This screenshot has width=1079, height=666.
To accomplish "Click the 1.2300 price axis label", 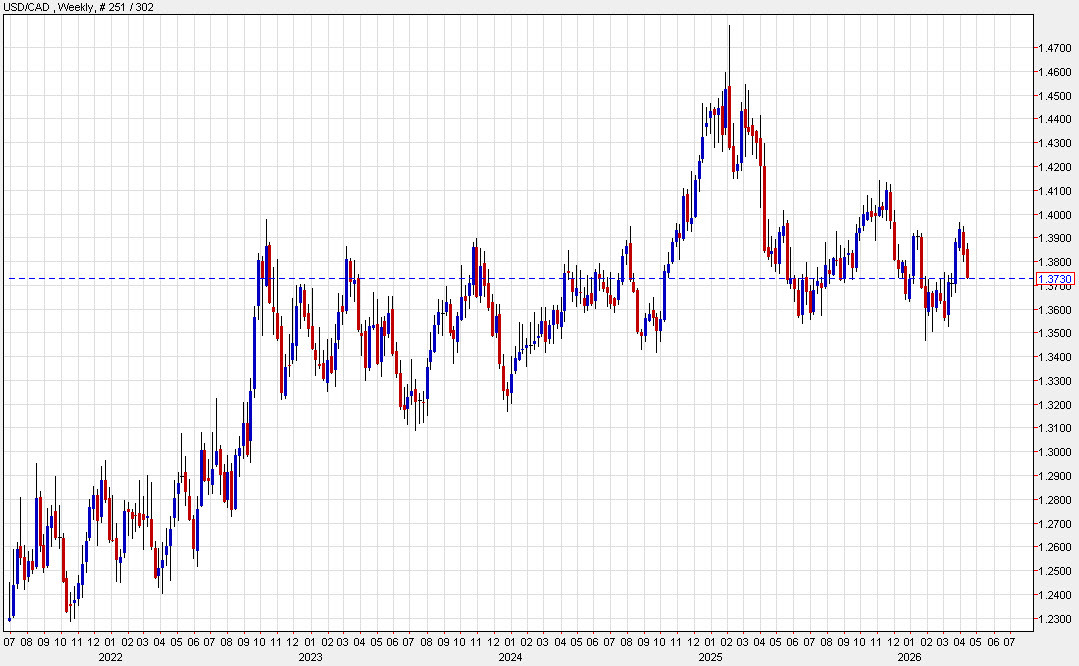I will tap(1055, 617).
